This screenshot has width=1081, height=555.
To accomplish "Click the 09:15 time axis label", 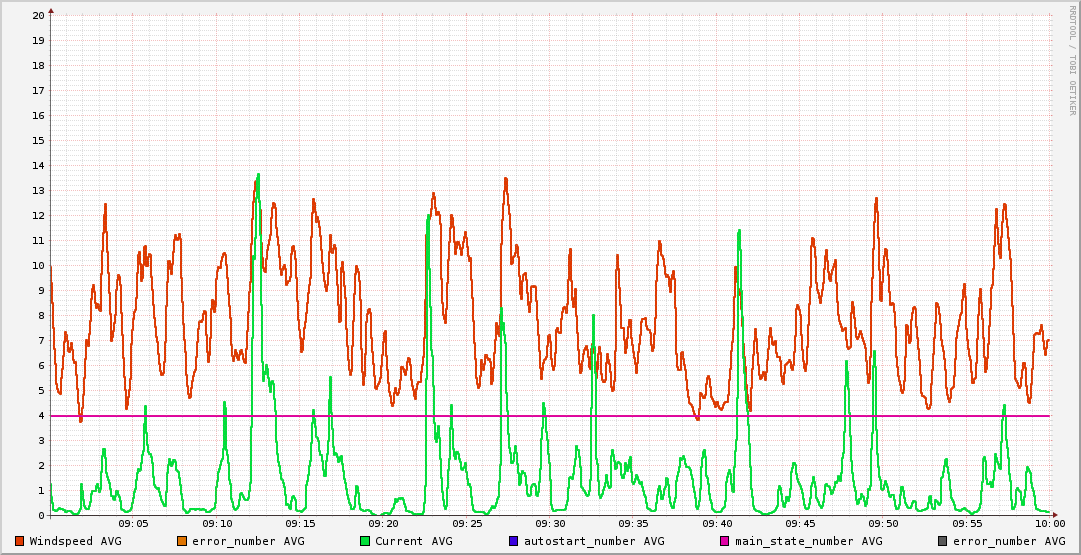I will click(x=300, y=523).
